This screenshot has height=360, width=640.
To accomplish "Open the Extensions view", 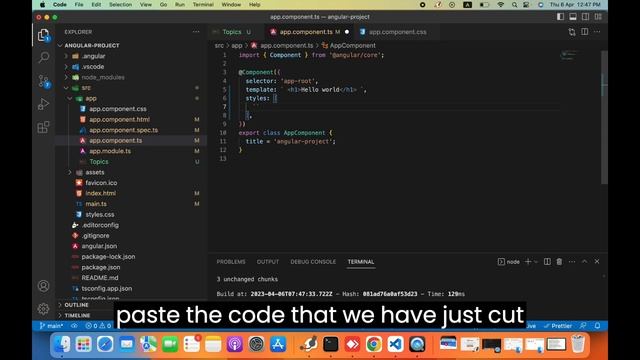I will coord(43,127).
